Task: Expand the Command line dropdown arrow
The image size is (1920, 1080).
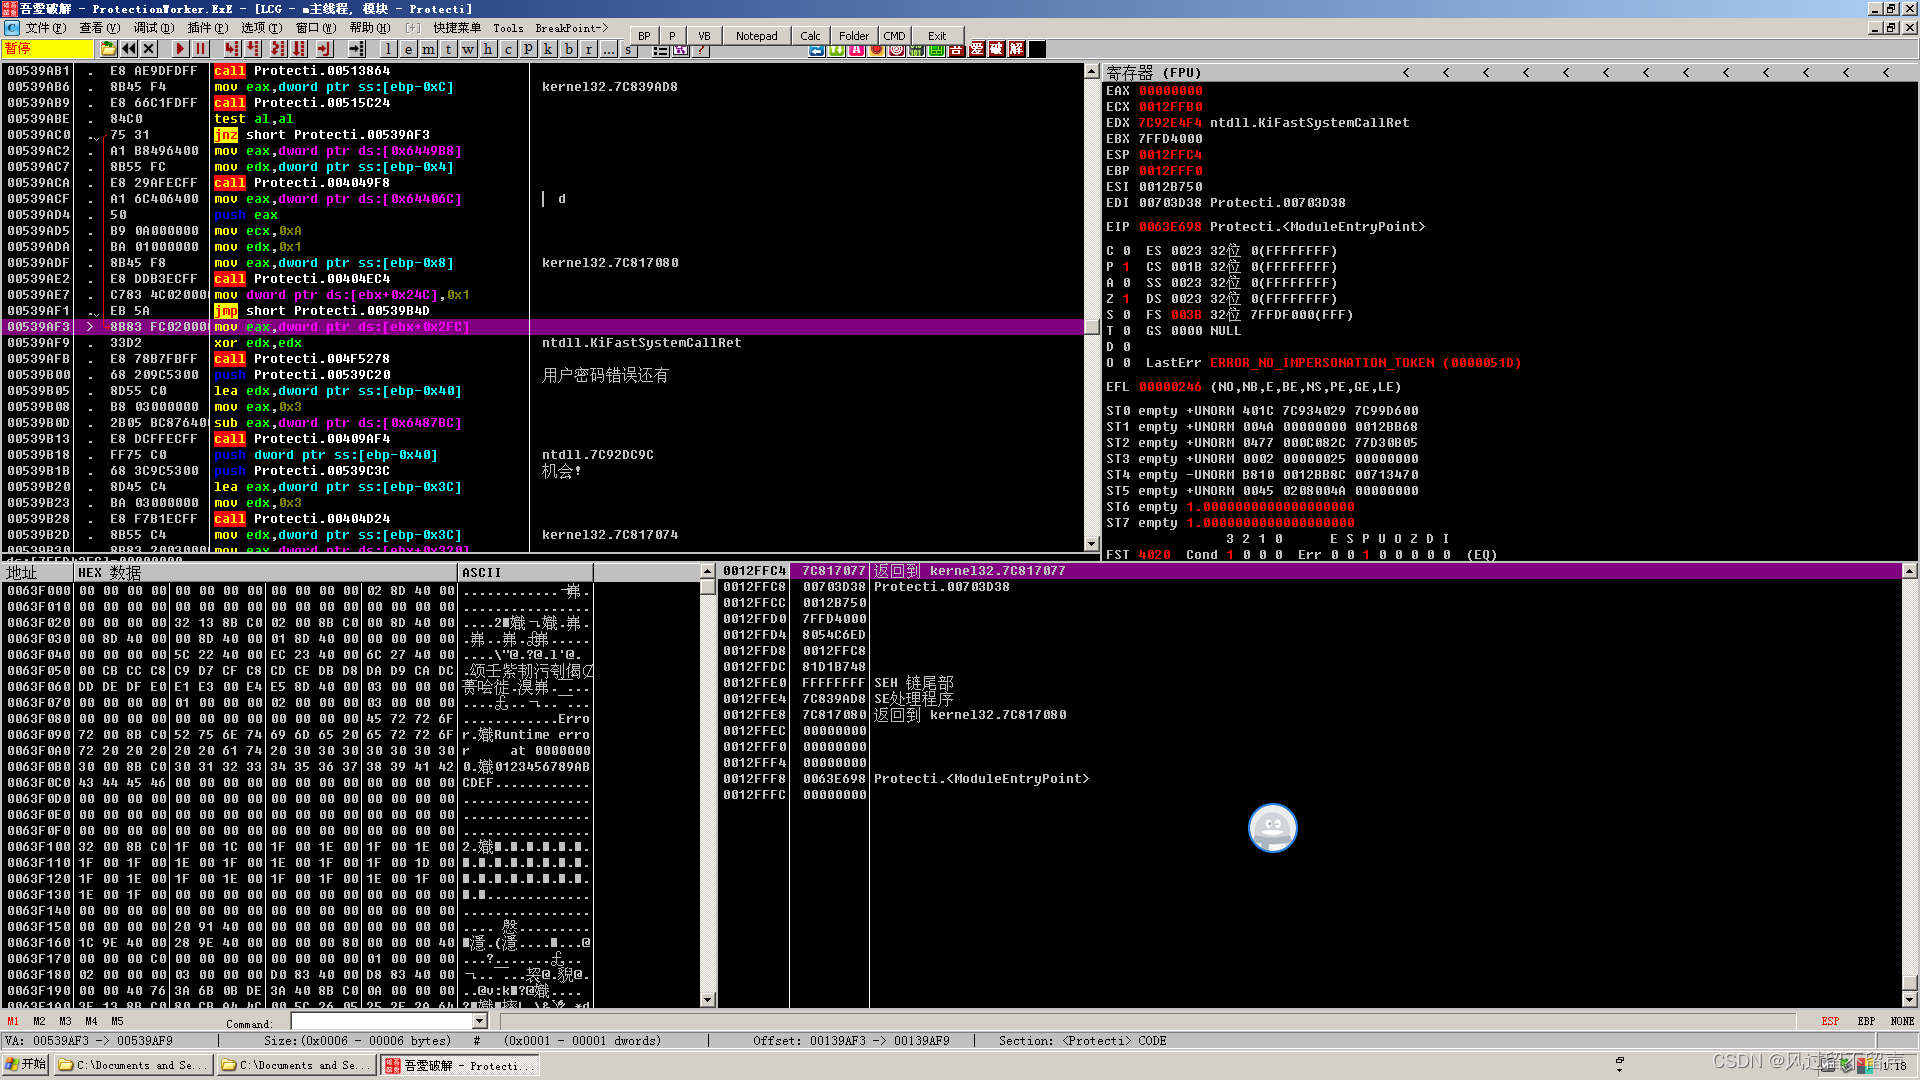Action: tap(480, 1021)
